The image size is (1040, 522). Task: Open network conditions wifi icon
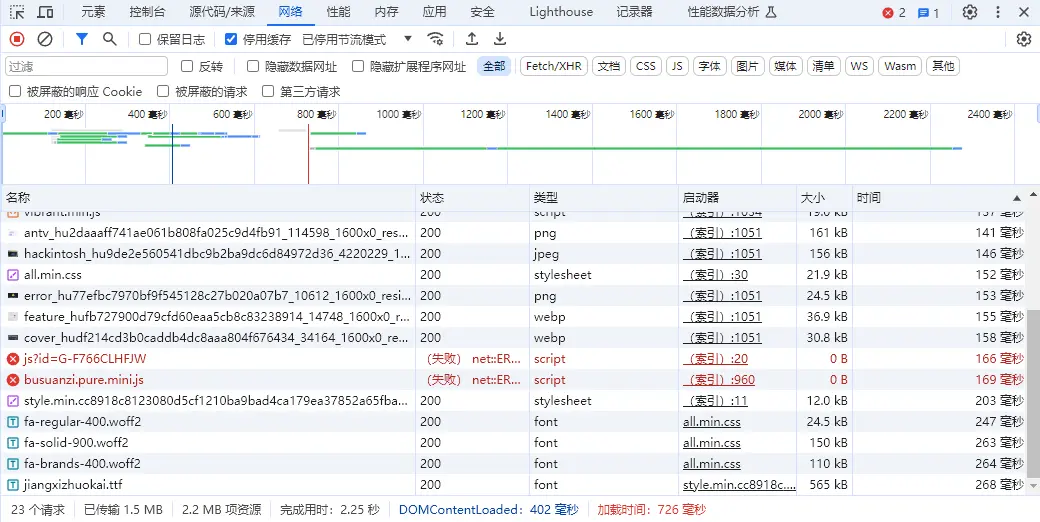(x=435, y=39)
